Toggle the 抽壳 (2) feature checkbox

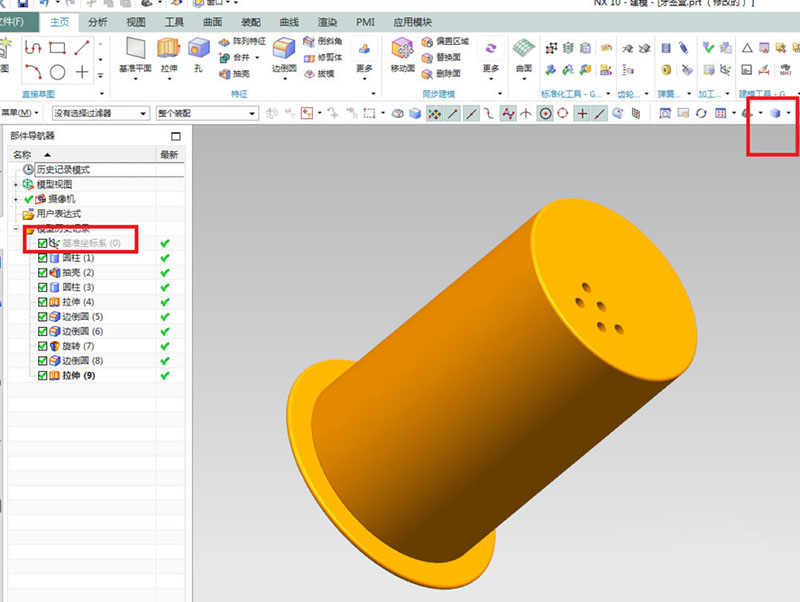point(42,273)
